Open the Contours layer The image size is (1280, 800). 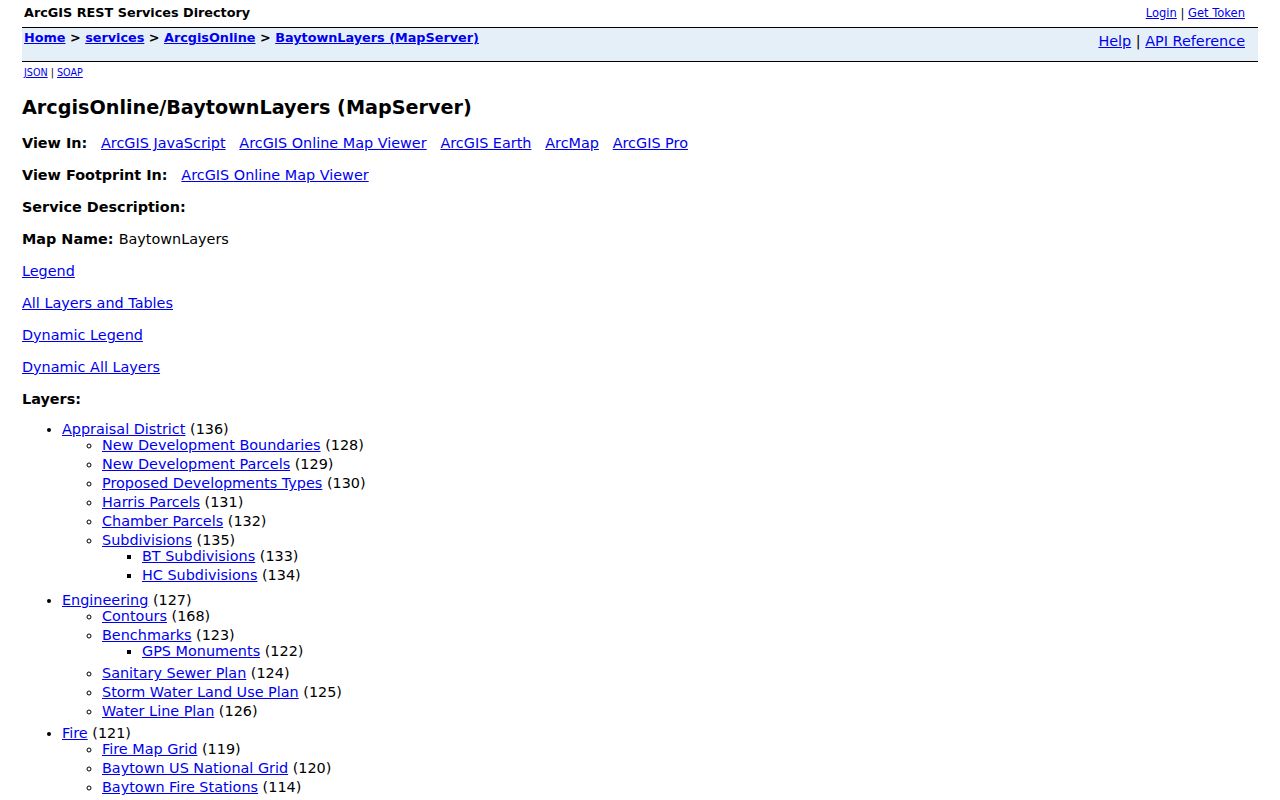[134, 616]
